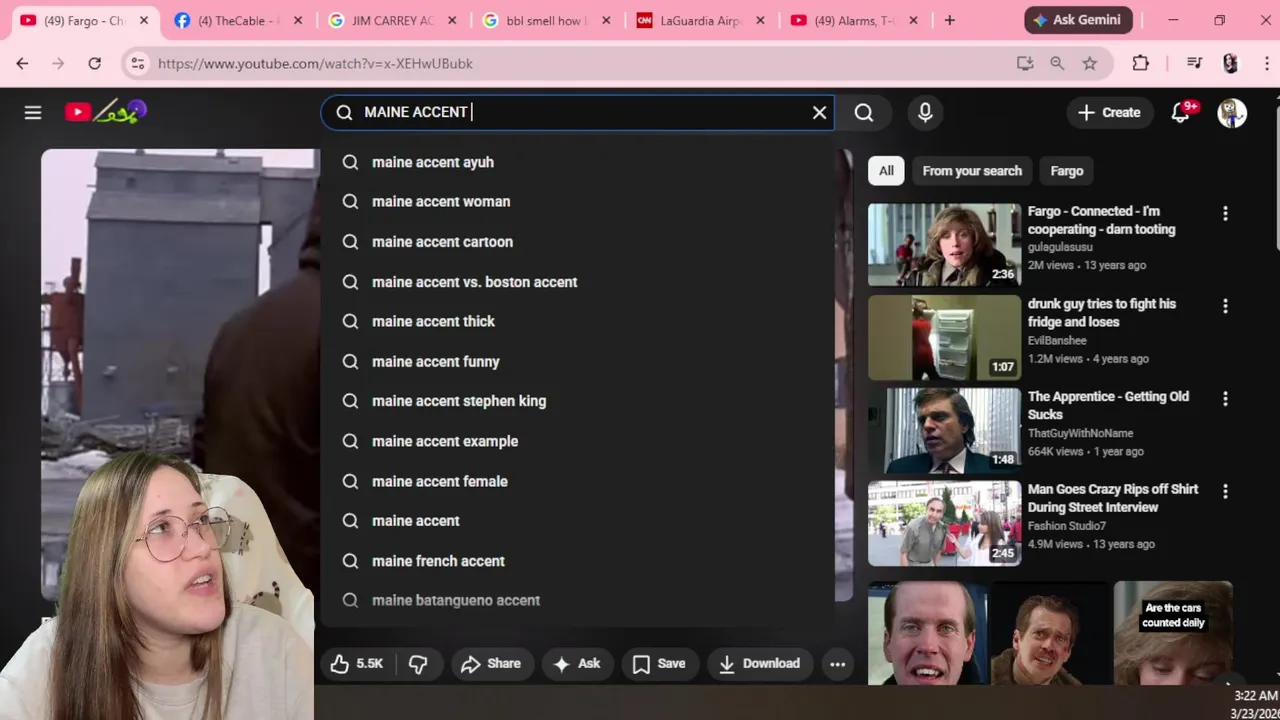1280x720 pixels.
Task: Open drunk guy fights fridge thumbnail
Action: coord(944,338)
